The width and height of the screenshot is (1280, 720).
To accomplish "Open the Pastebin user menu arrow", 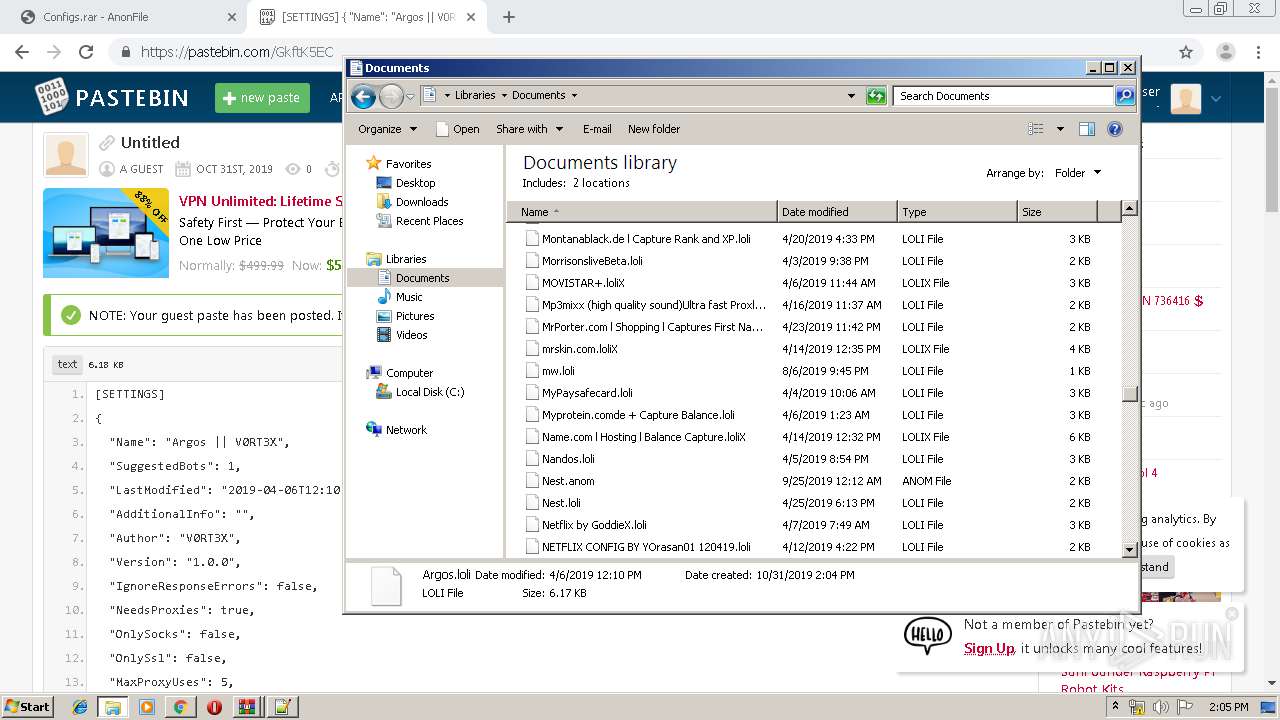I will (1216, 98).
